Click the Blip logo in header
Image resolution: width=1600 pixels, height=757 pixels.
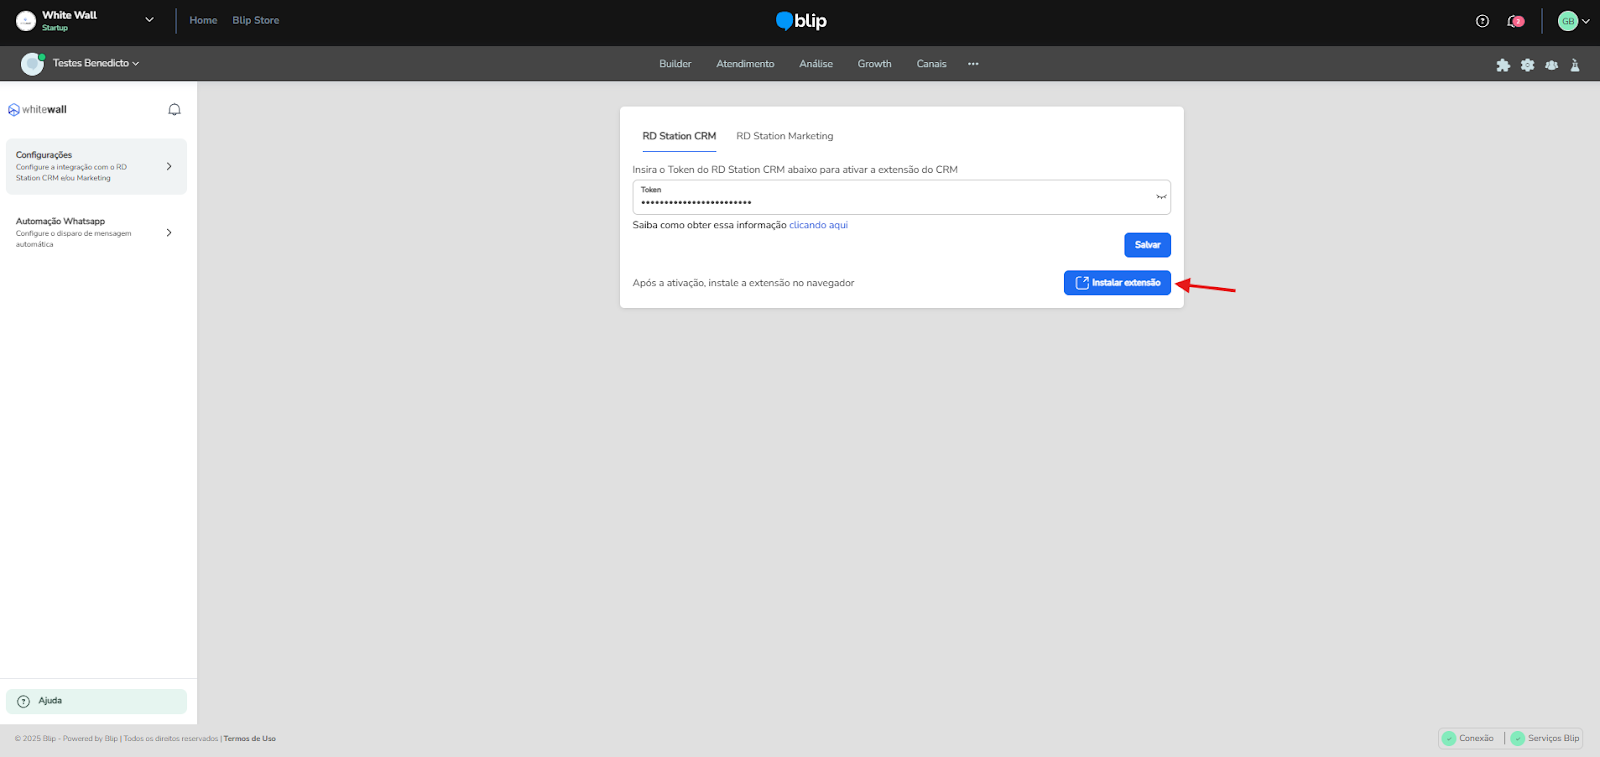[x=801, y=21]
